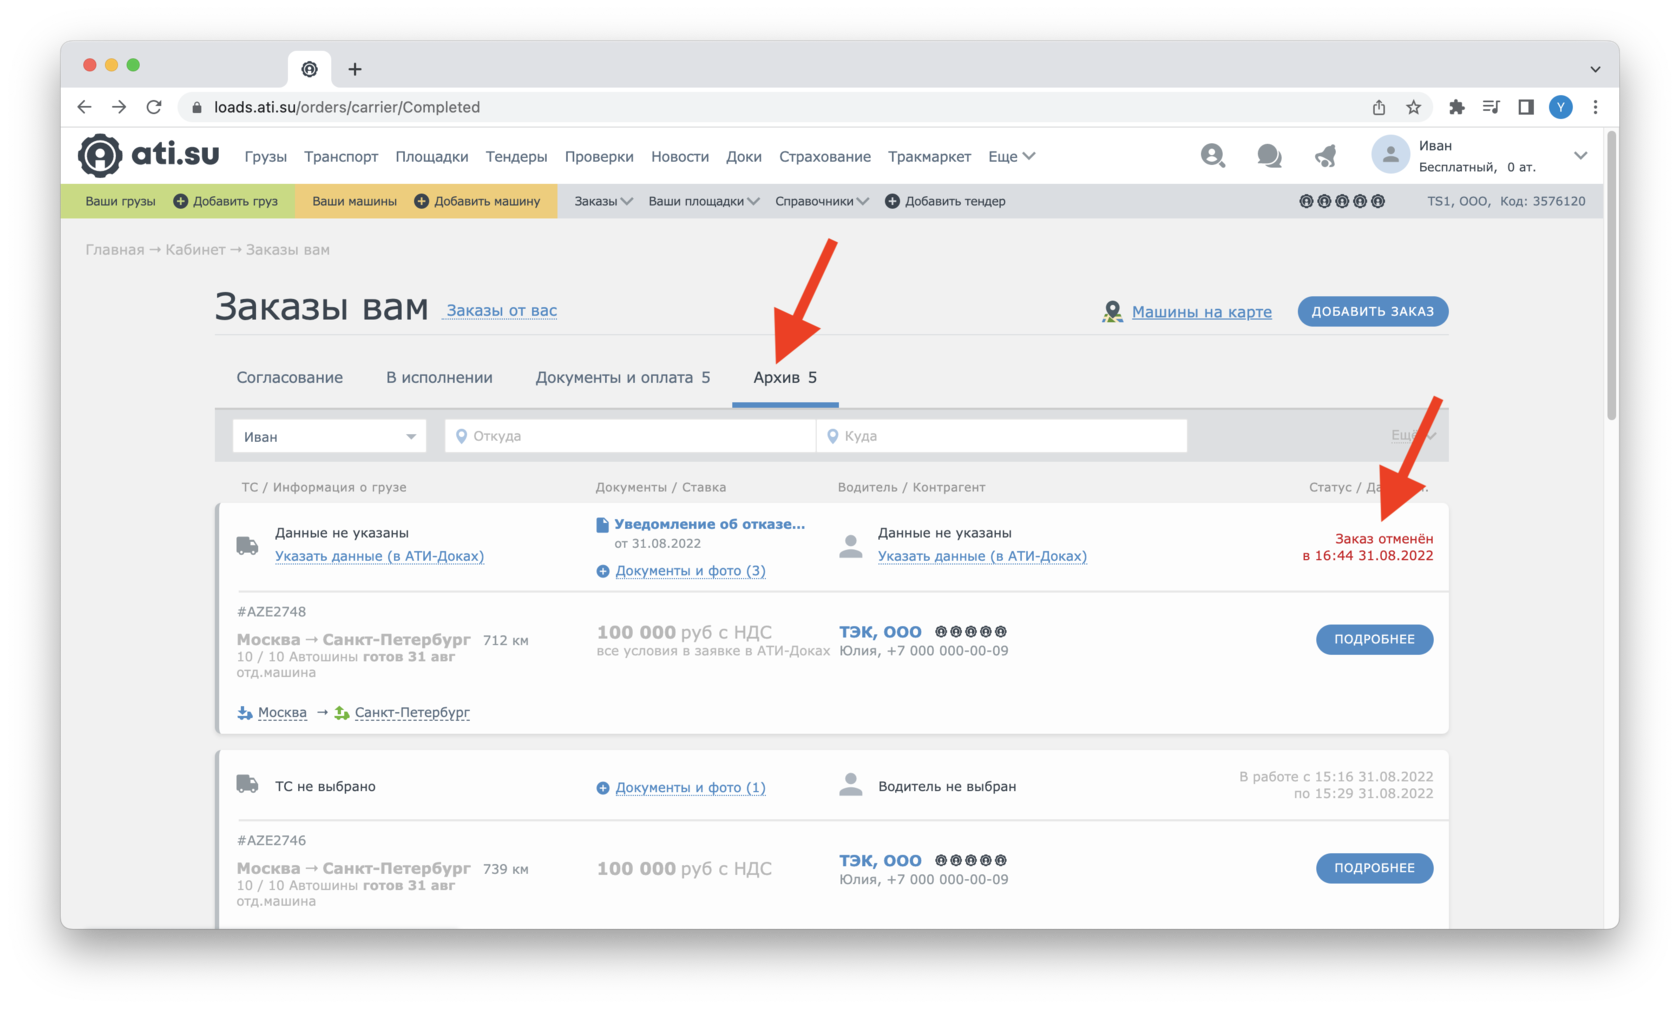Screen dimensions: 1680x1009
Task: Open the Иван filter dropdown
Action: (x=330, y=436)
